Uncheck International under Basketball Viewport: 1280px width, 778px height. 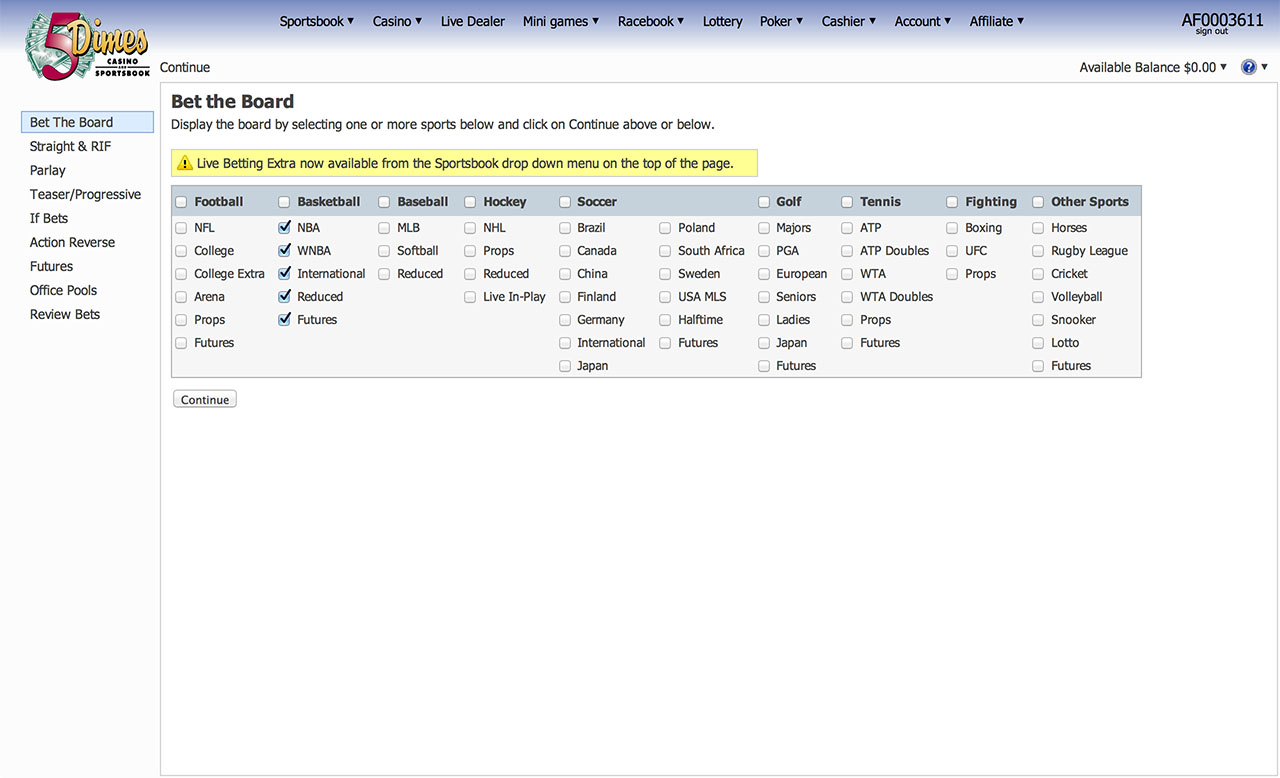click(284, 274)
